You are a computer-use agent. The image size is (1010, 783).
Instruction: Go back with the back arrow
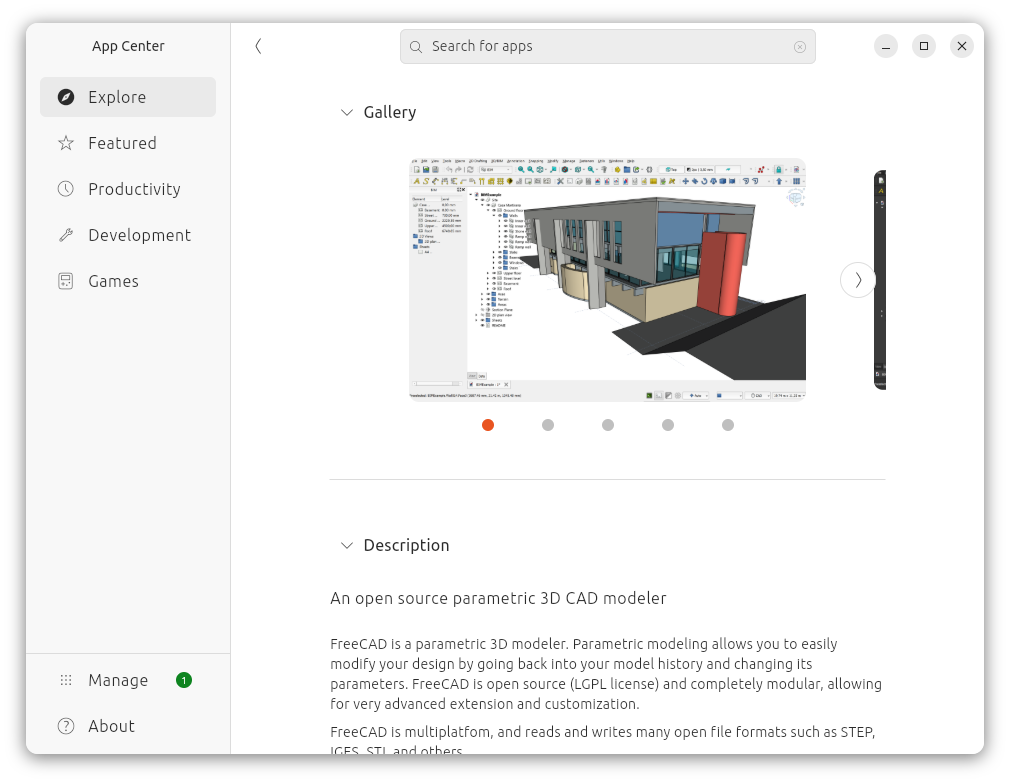[258, 46]
